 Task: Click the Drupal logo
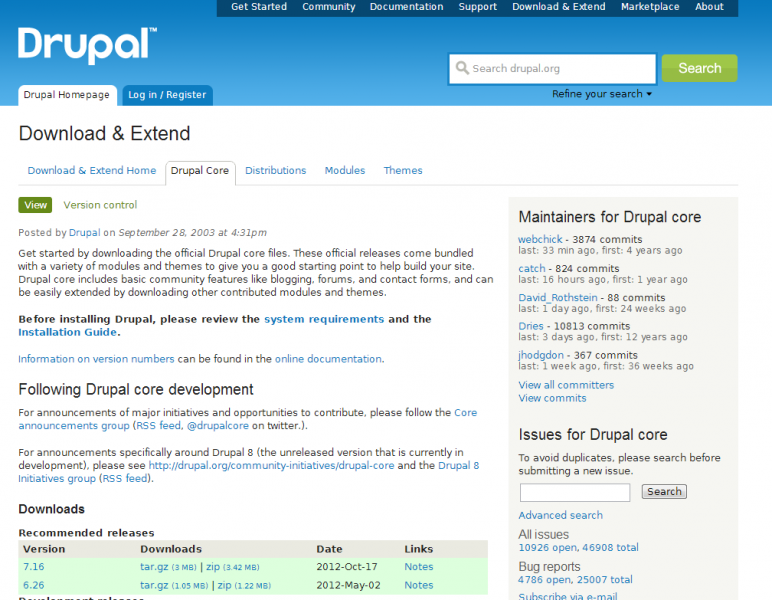(x=87, y=45)
